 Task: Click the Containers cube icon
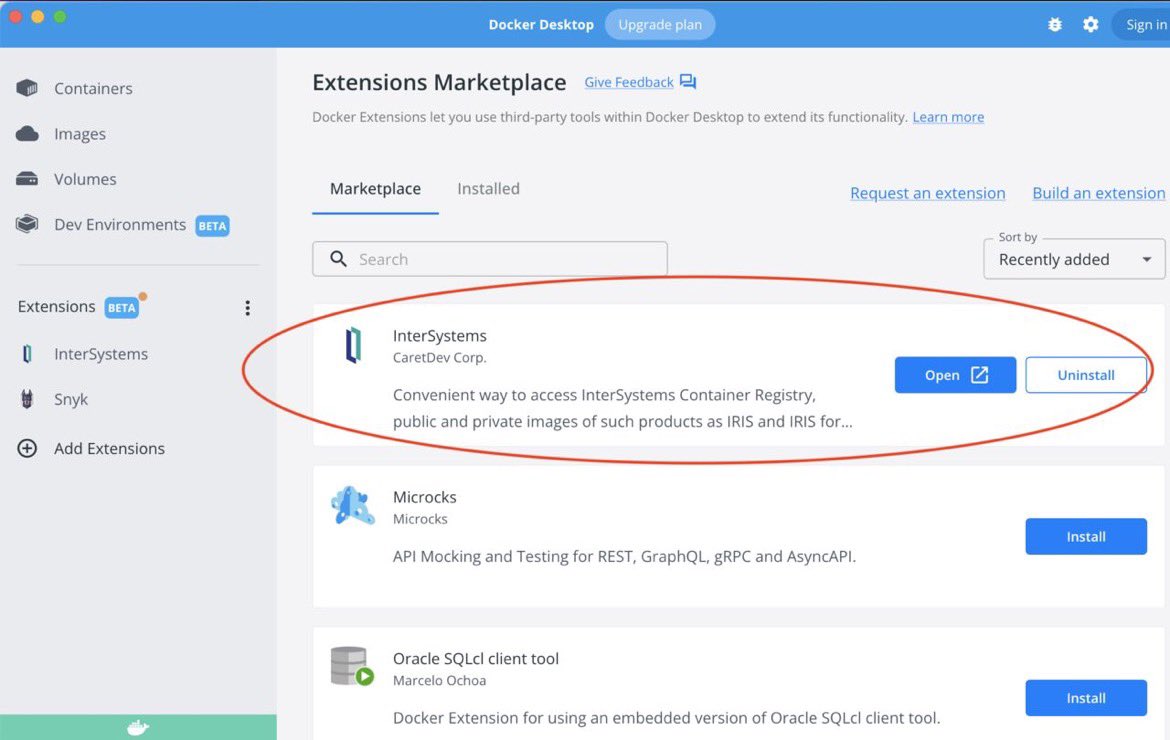tap(27, 88)
